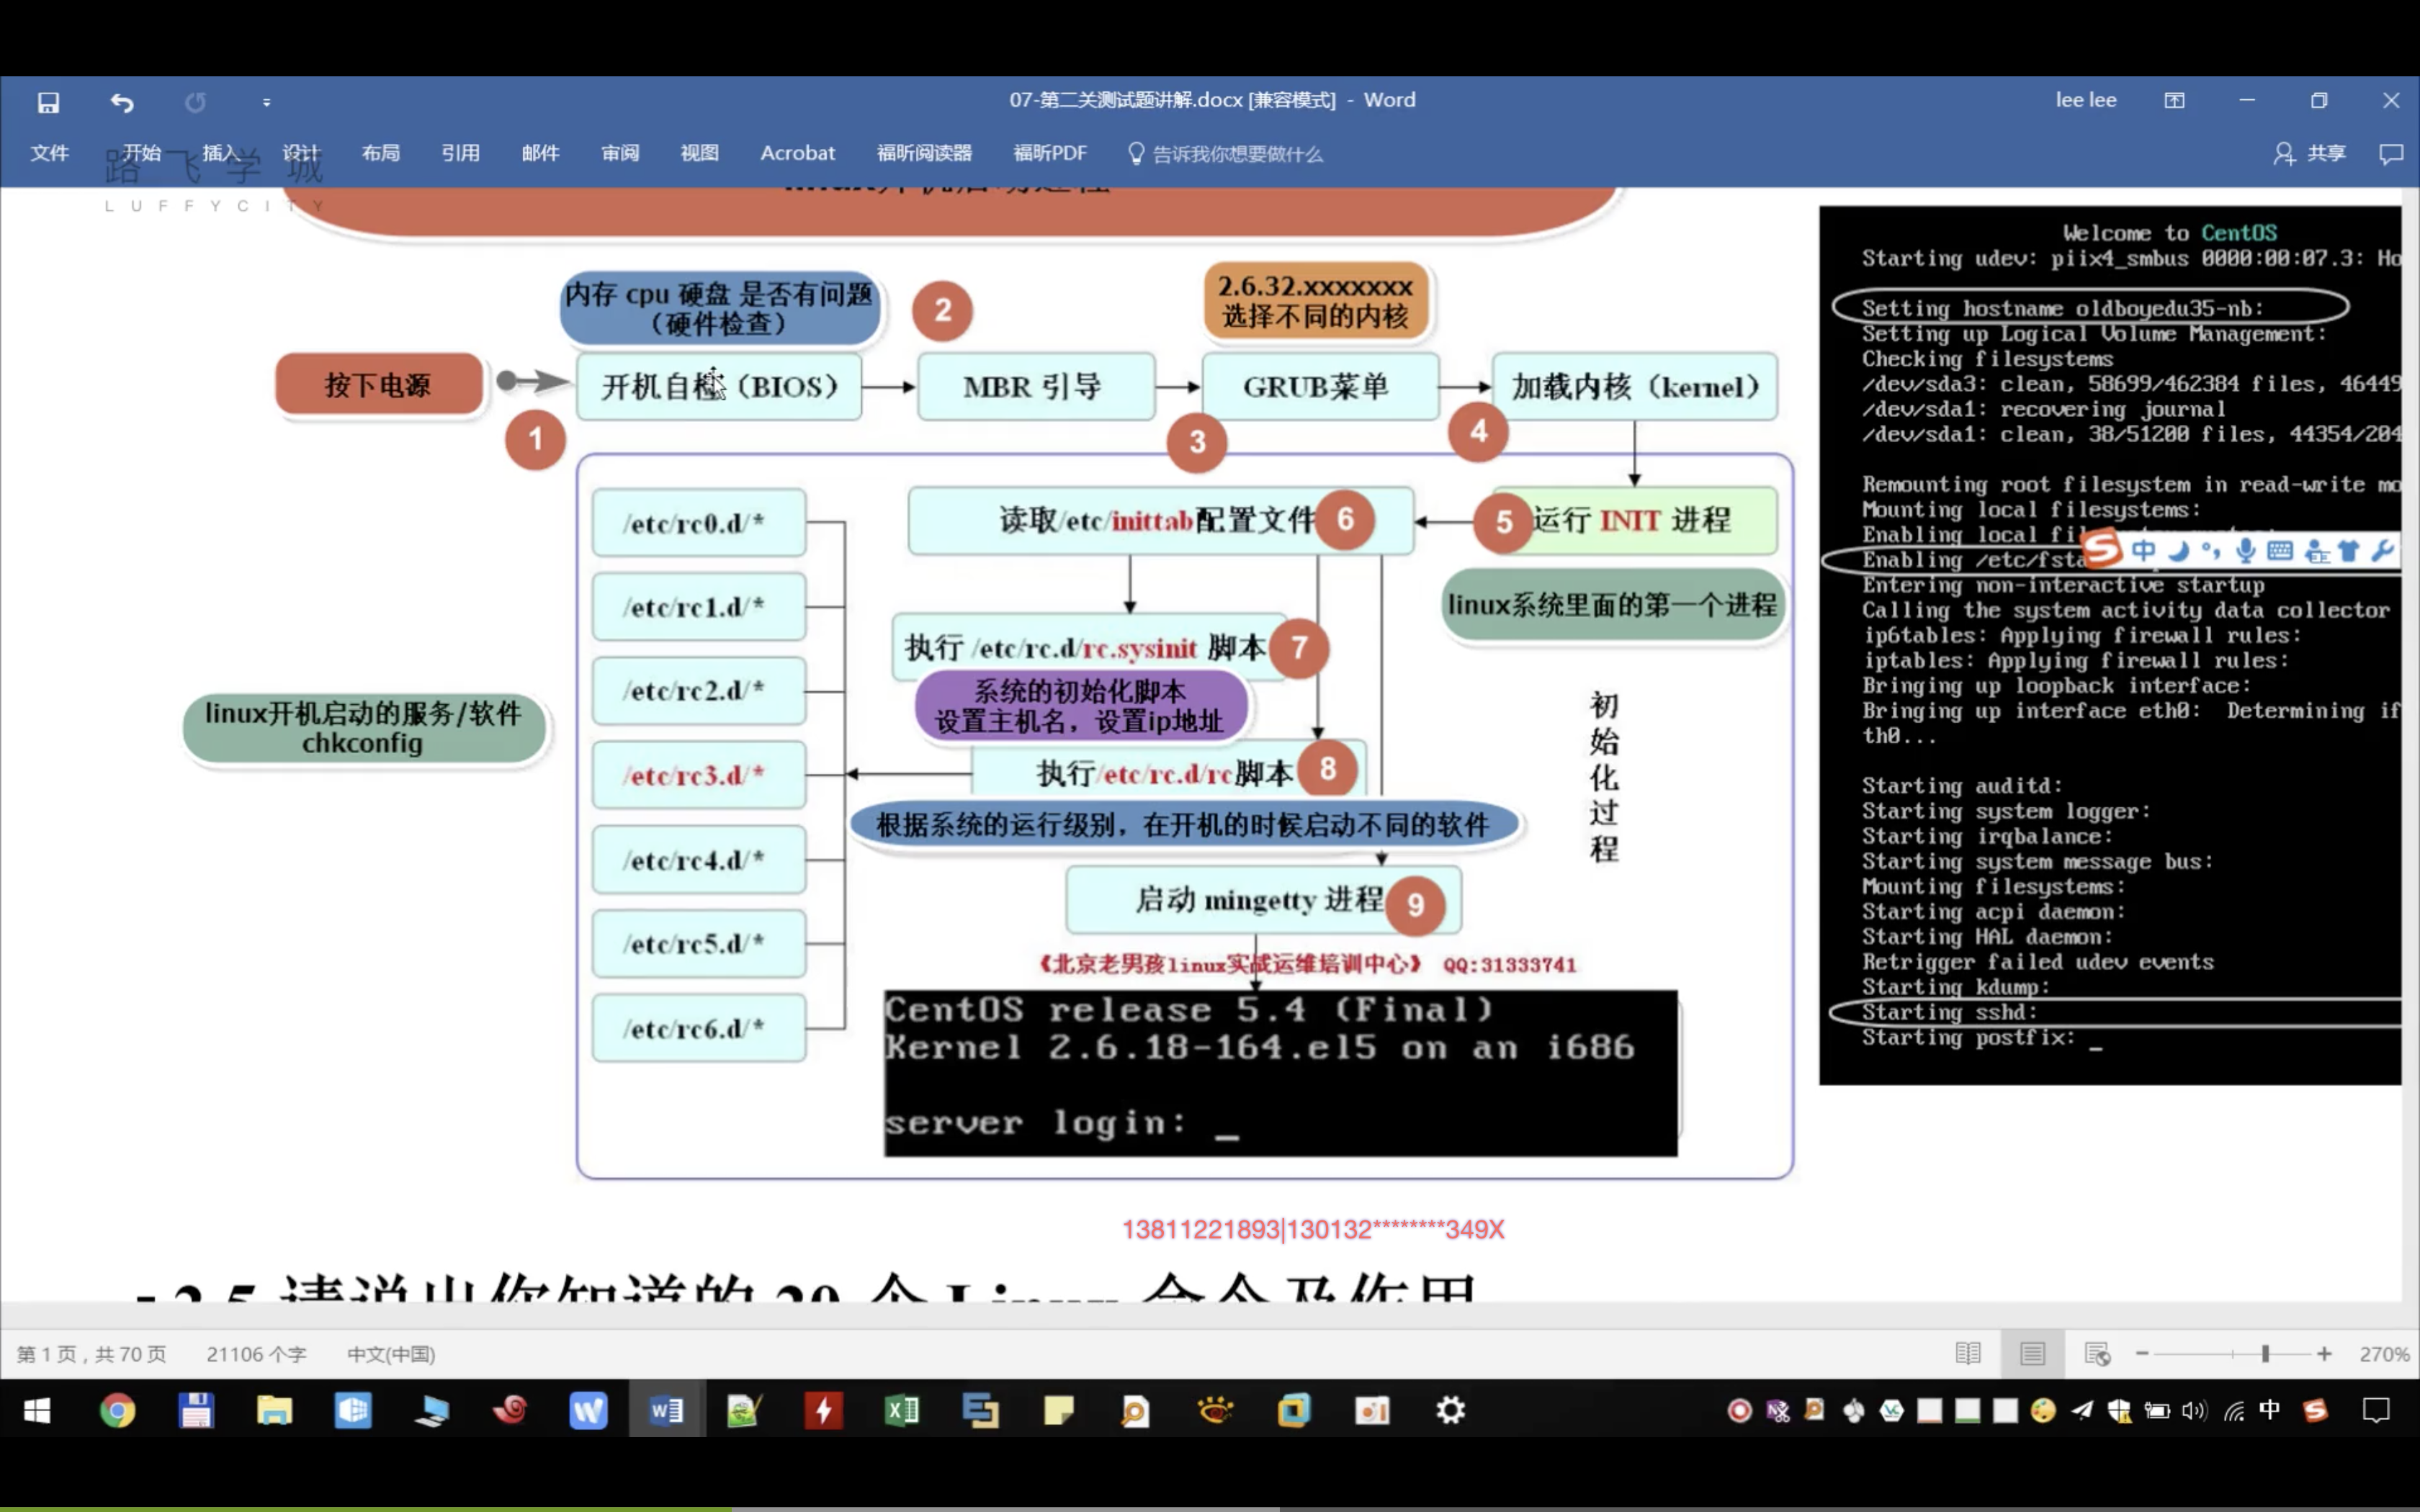Open the Acrobat ribbon tab

[x=797, y=153]
